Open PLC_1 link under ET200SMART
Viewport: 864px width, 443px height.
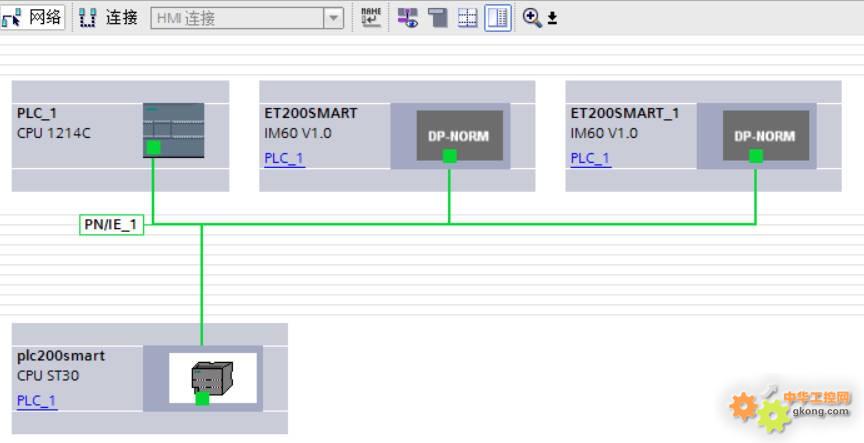[x=284, y=158]
